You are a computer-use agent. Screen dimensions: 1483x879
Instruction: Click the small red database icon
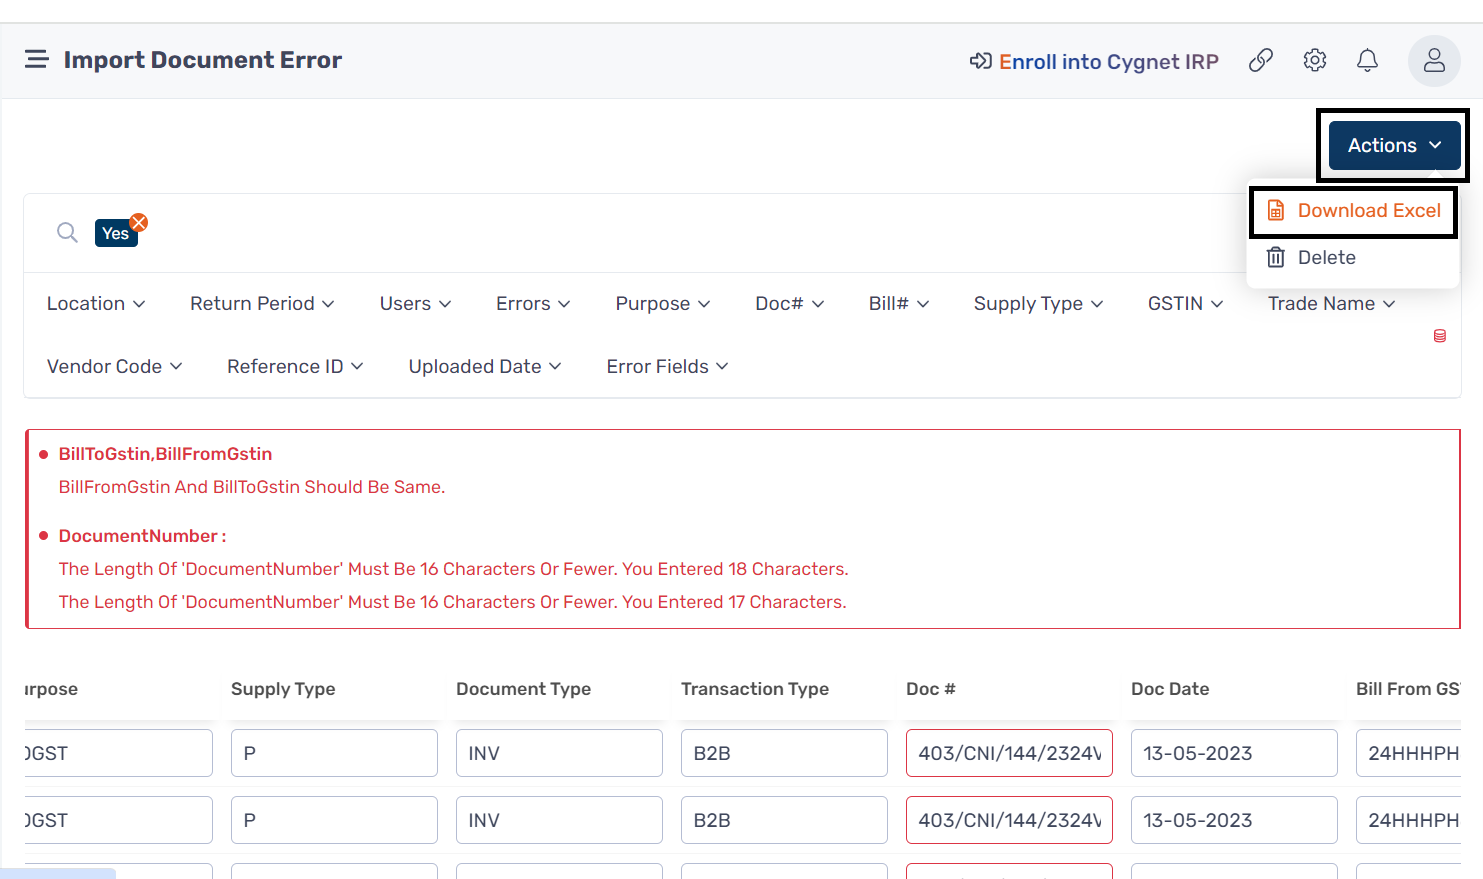point(1440,336)
